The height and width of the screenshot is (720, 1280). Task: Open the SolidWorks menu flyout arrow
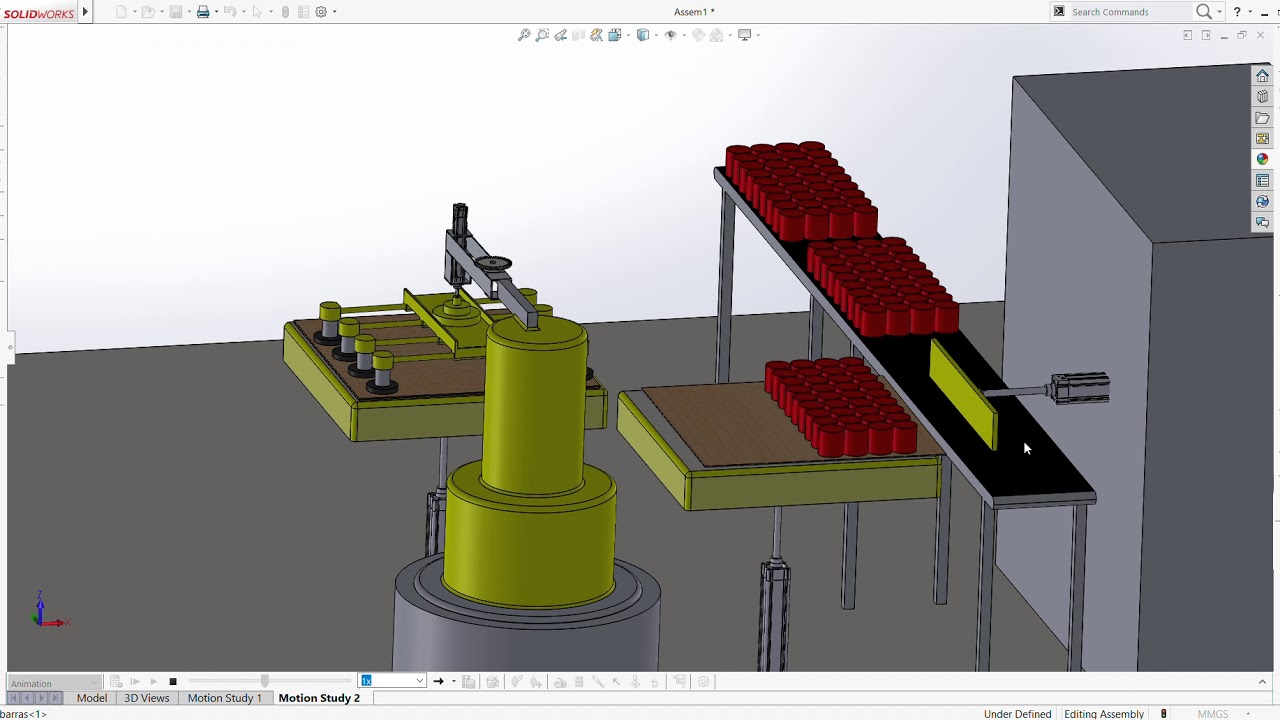click(x=85, y=12)
